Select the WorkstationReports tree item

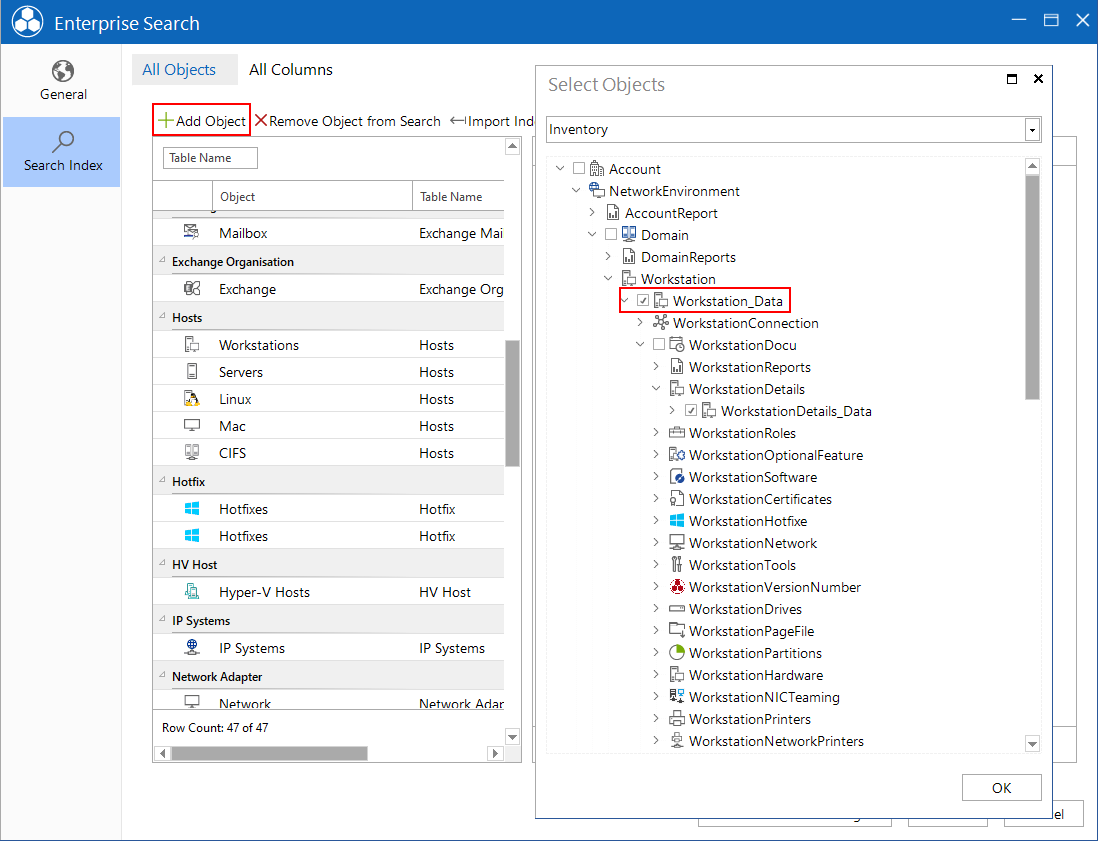click(750, 367)
